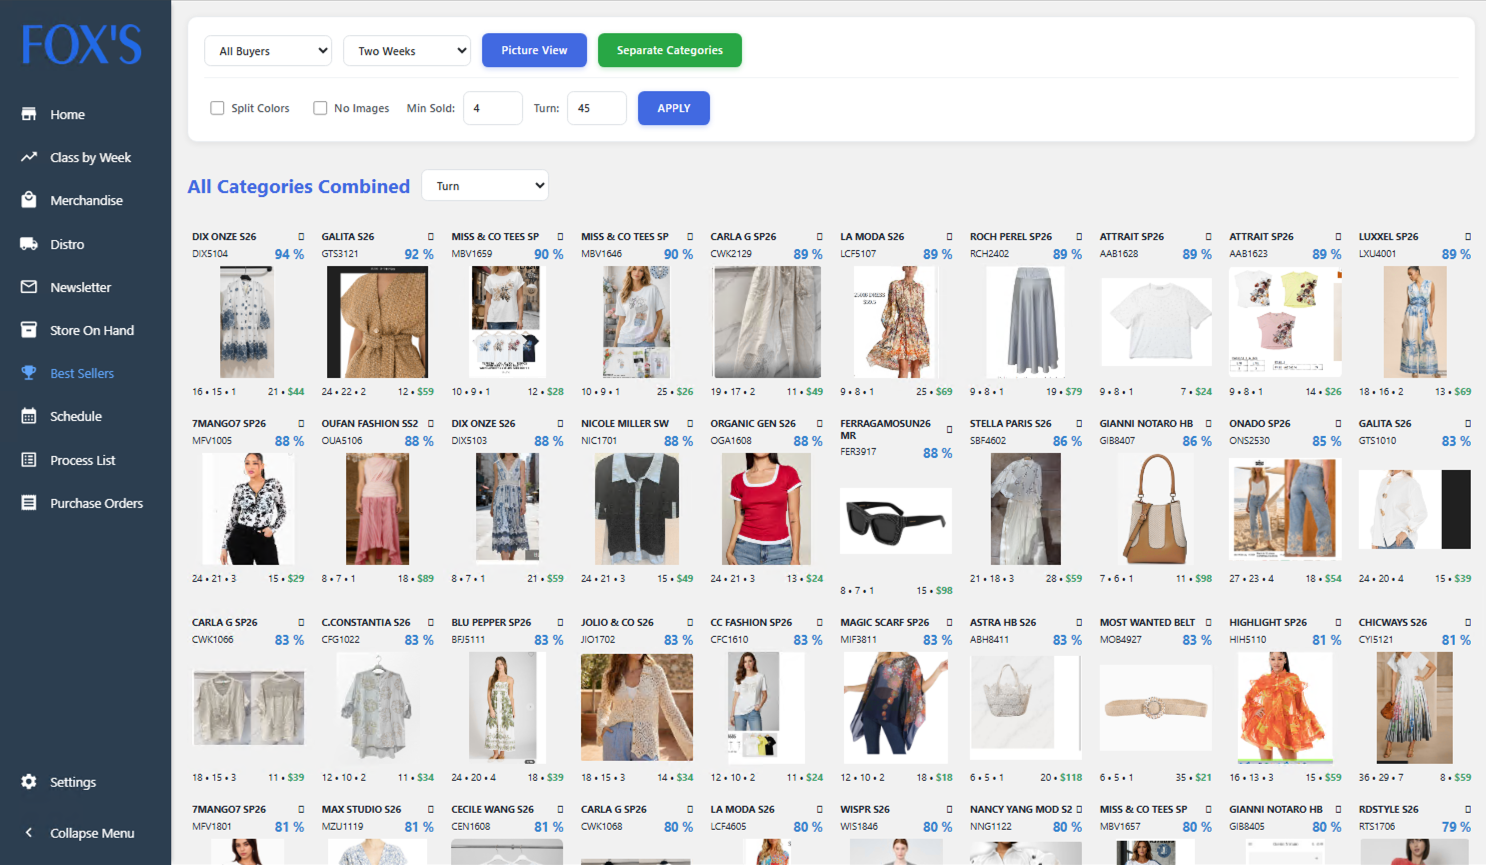
Task: Expand the Two Weeks period dropdown
Action: (407, 51)
